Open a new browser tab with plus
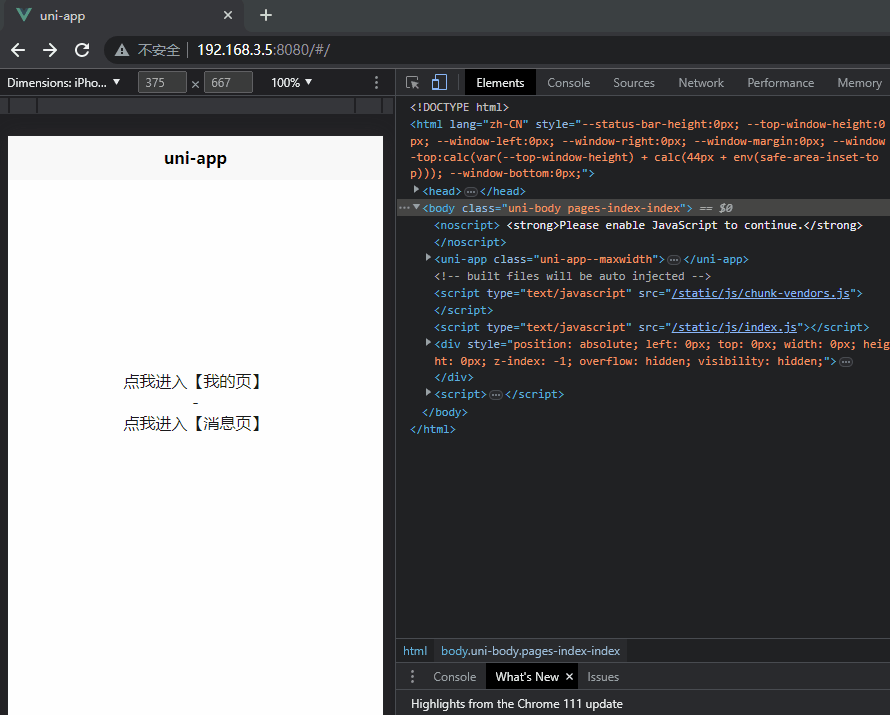890x715 pixels. click(x=266, y=15)
